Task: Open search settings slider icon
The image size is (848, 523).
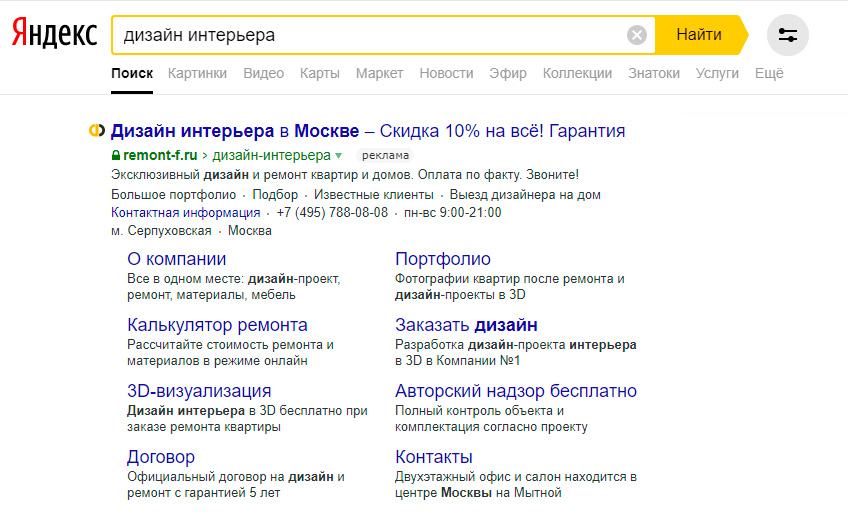Action: pos(787,35)
